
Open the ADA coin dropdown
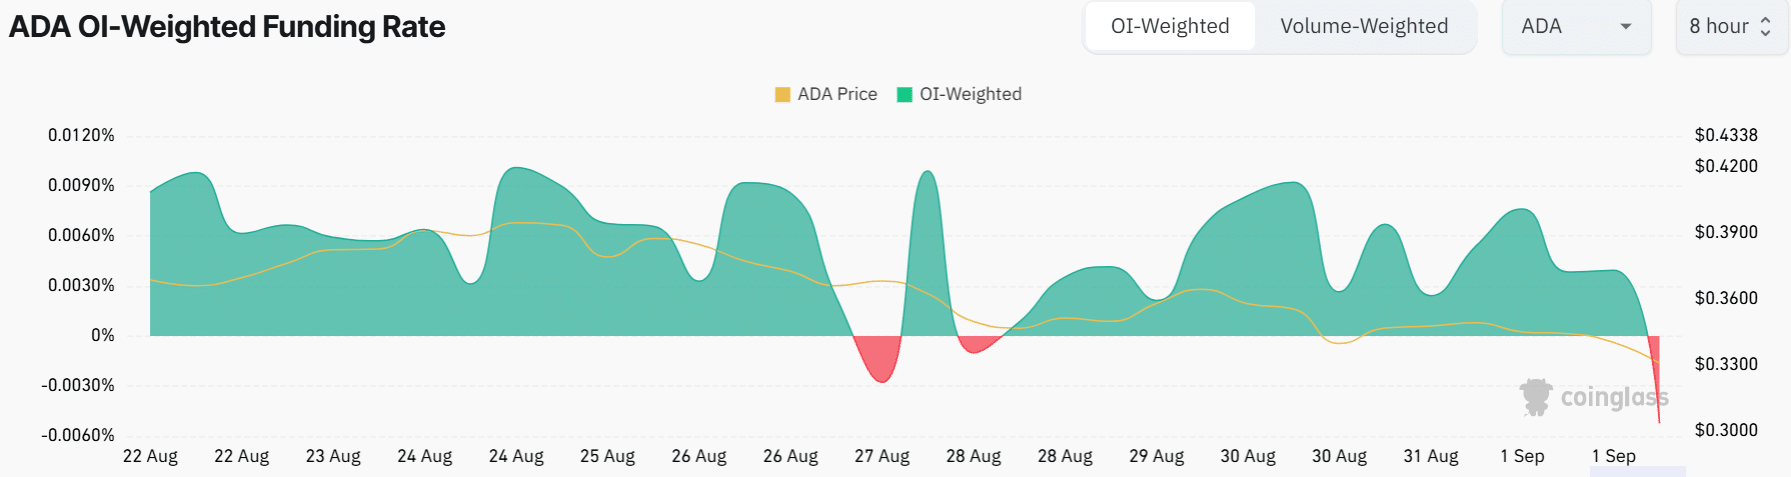[x=1575, y=27]
